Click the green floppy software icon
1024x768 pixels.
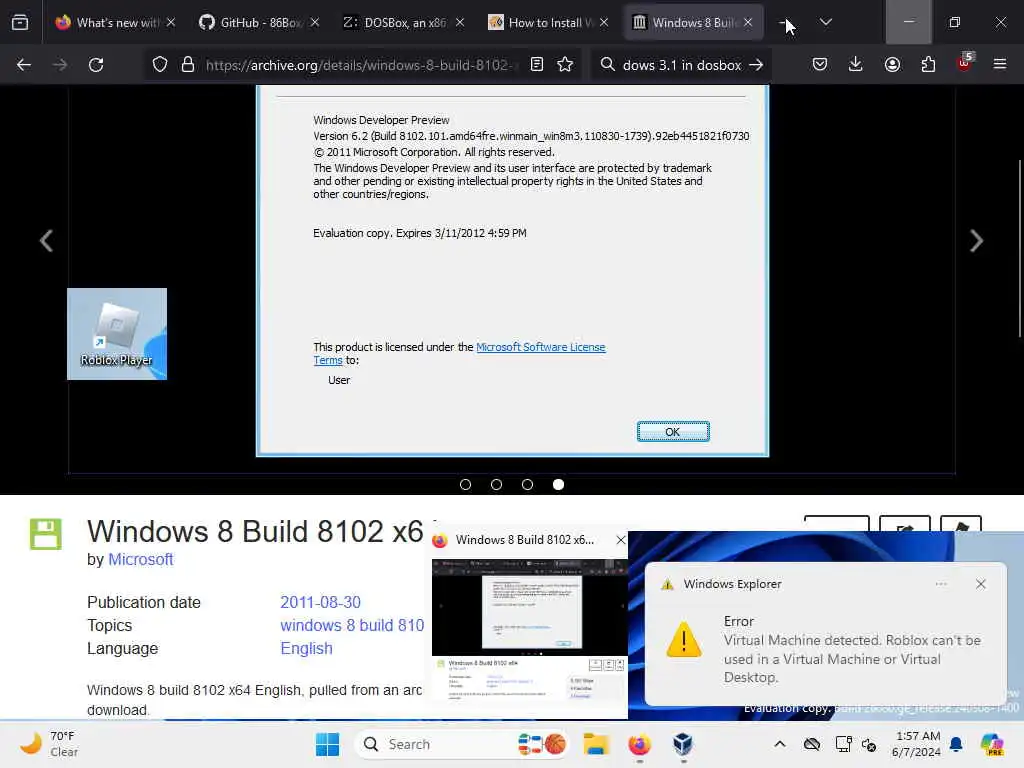pos(46,534)
